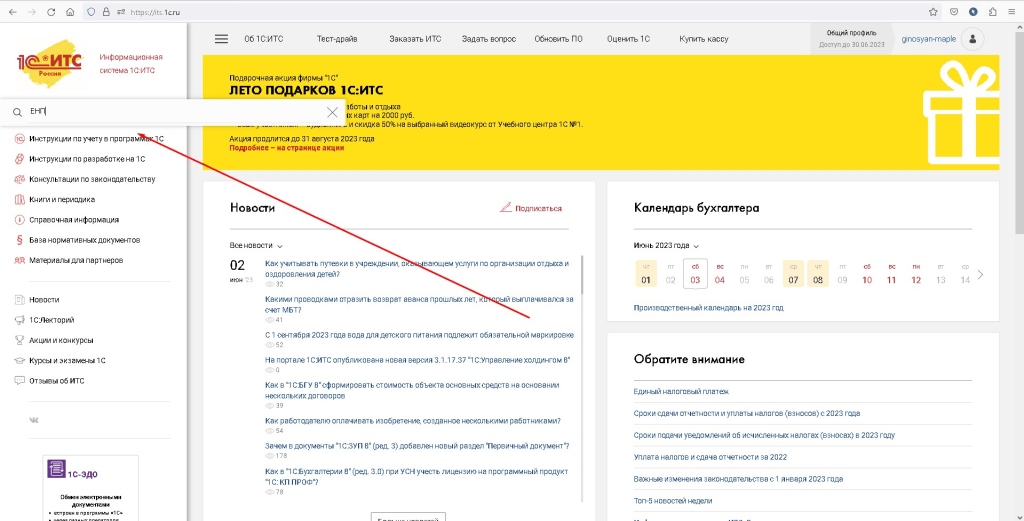Open the Единый налоговый платеж link
1024x521 pixels.
point(681,392)
